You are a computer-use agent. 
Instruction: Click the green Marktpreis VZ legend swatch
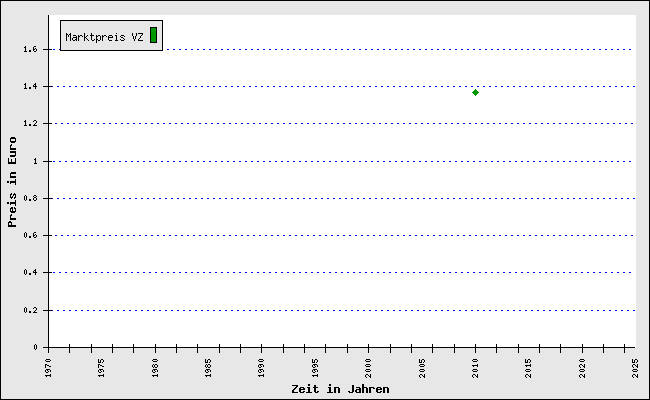point(153,35)
